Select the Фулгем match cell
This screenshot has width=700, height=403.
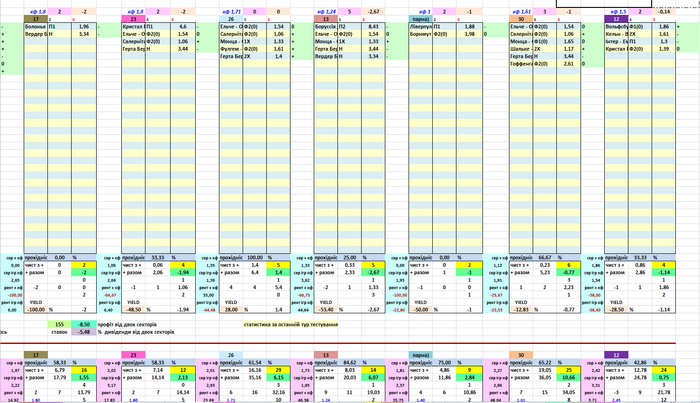(231, 49)
